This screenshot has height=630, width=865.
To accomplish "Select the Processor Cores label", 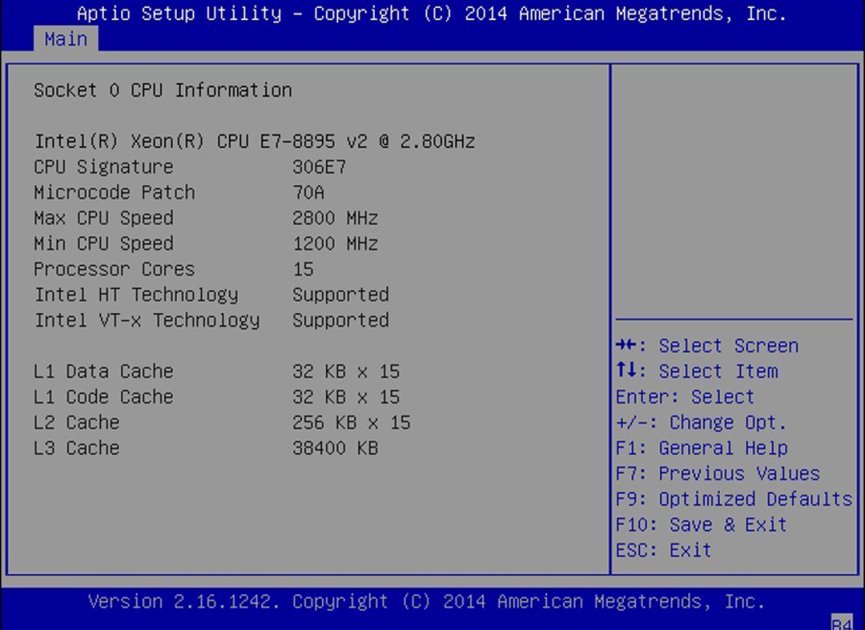I will (114, 269).
